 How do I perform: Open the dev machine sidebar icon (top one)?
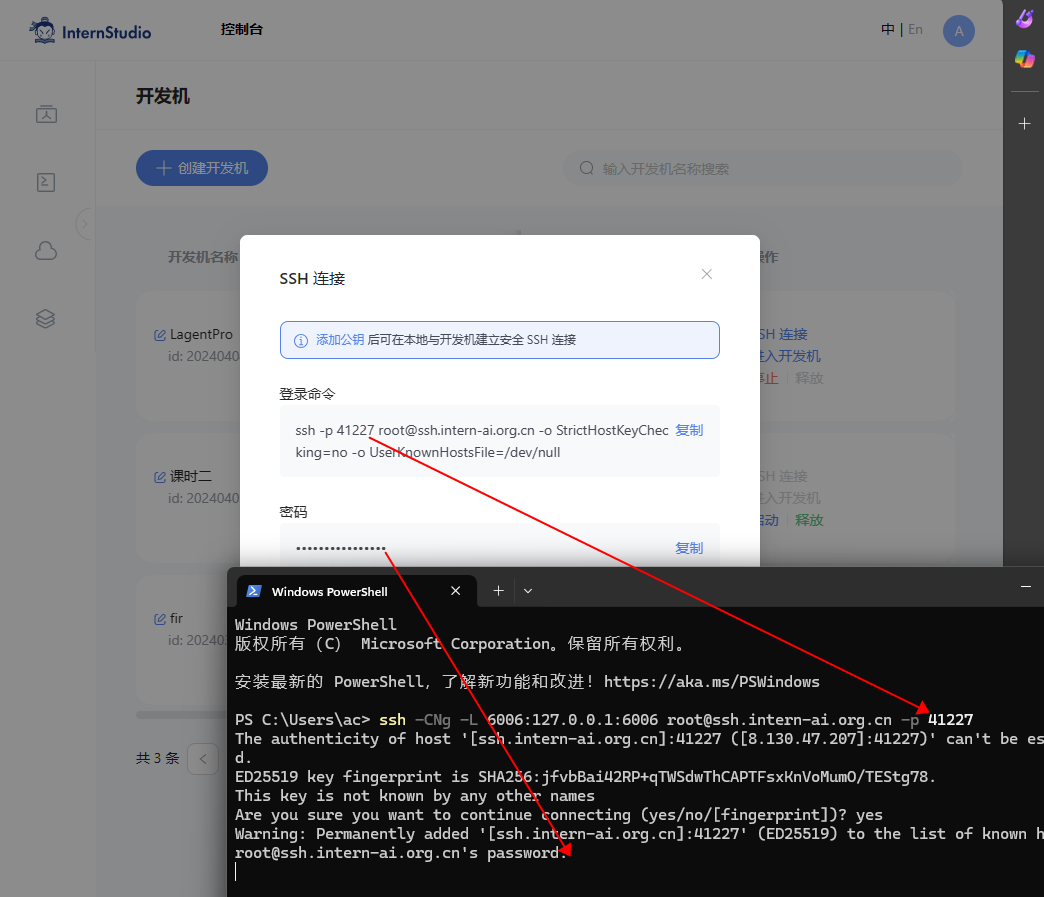(46, 114)
